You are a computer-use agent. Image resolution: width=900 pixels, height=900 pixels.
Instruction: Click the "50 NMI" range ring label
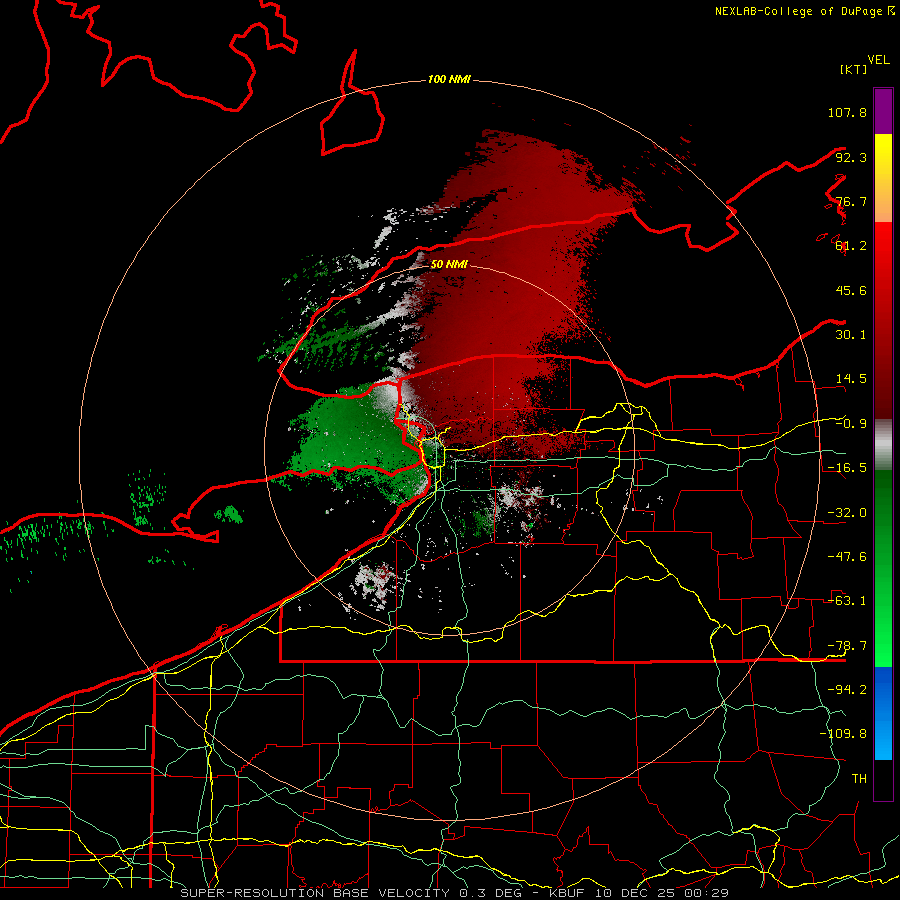449,264
